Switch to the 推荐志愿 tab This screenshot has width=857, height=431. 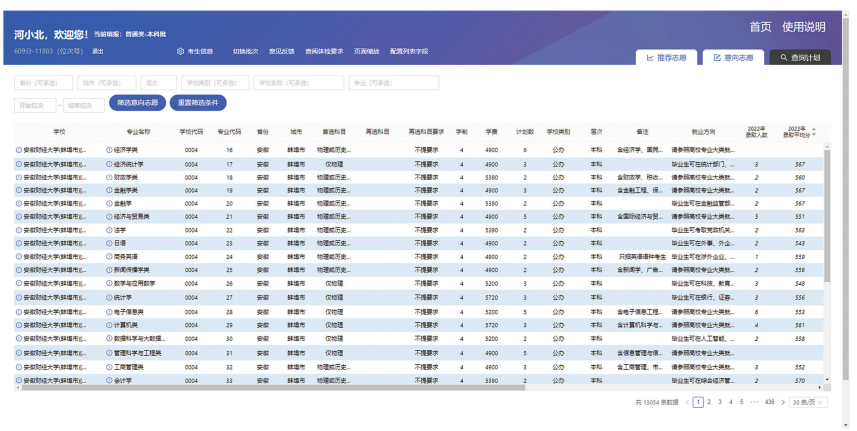tap(666, 57)
